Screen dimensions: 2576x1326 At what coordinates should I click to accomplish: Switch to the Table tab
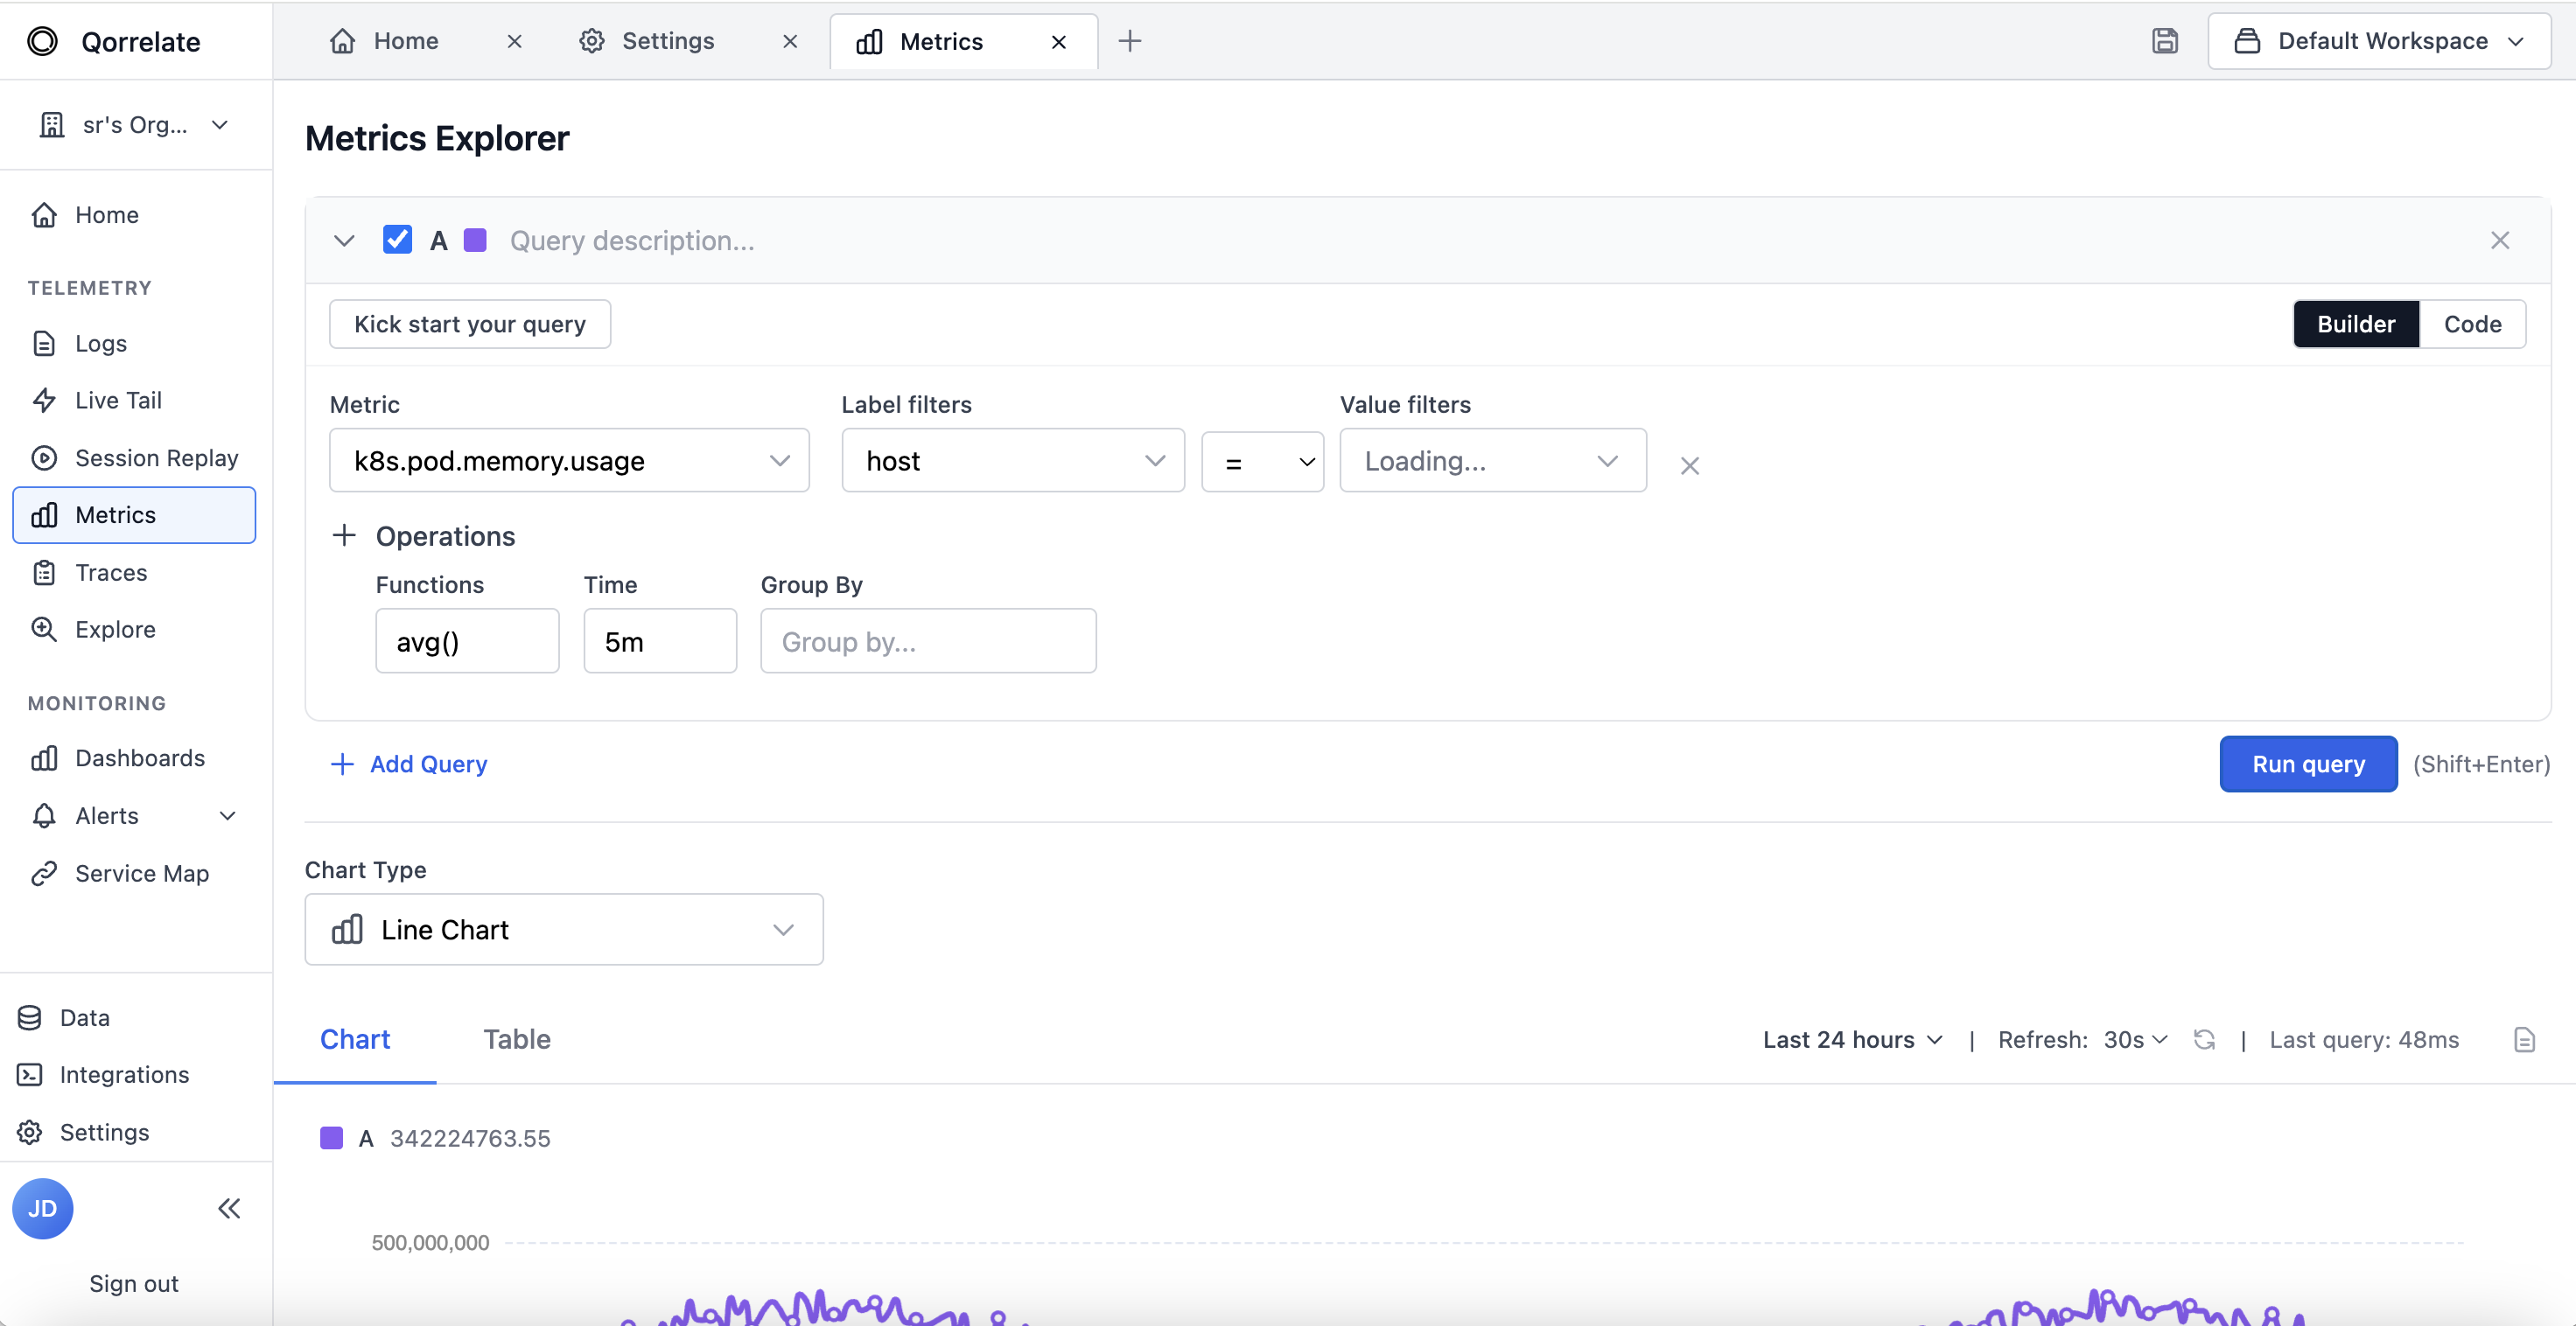(x=517, y=1039)
